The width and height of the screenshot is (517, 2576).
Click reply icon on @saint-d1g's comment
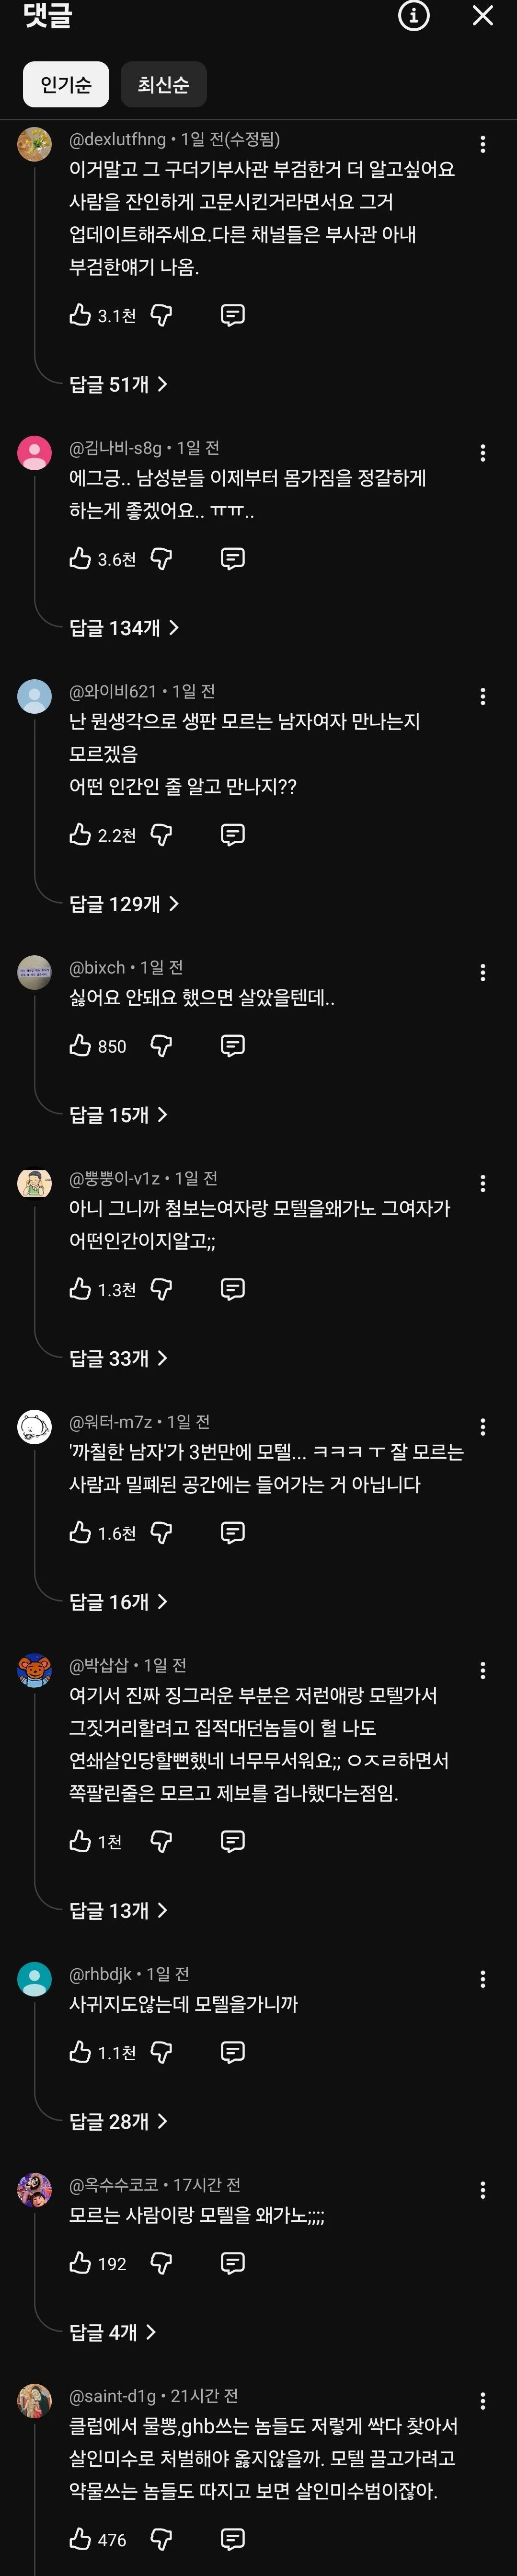tap(232, 2538)
